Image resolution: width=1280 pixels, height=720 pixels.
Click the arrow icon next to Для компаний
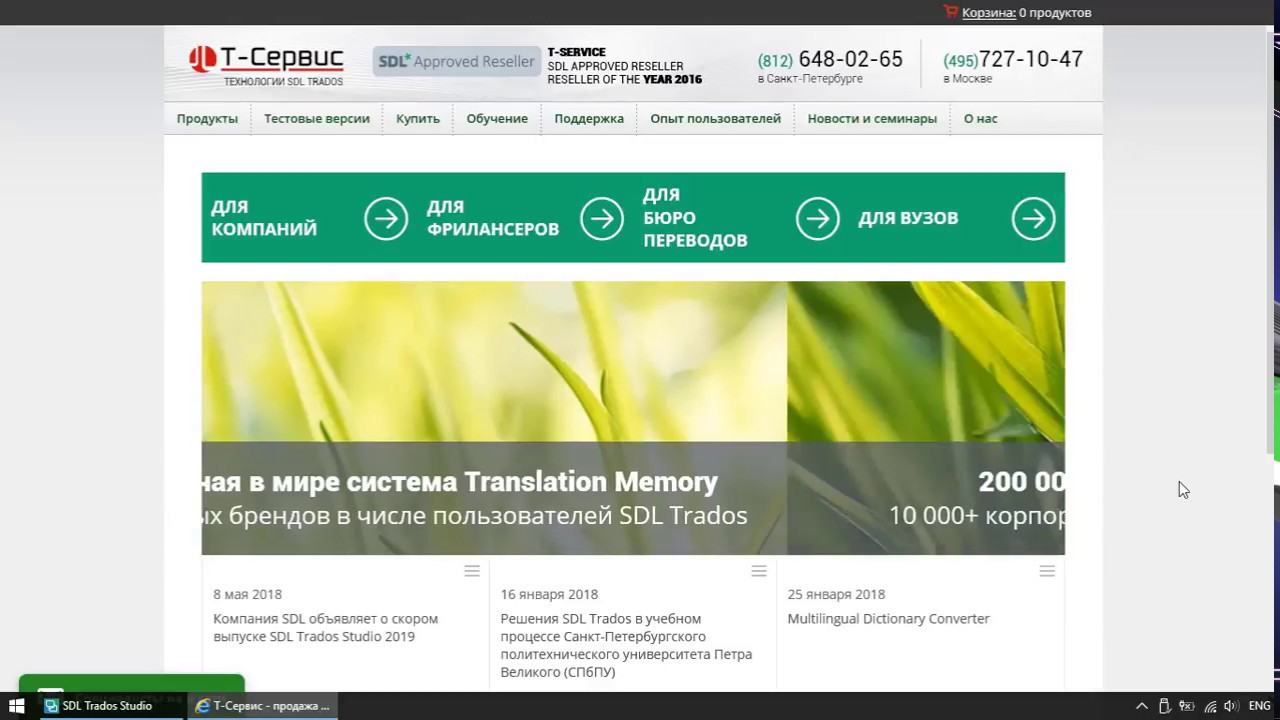tap(386, 218)
